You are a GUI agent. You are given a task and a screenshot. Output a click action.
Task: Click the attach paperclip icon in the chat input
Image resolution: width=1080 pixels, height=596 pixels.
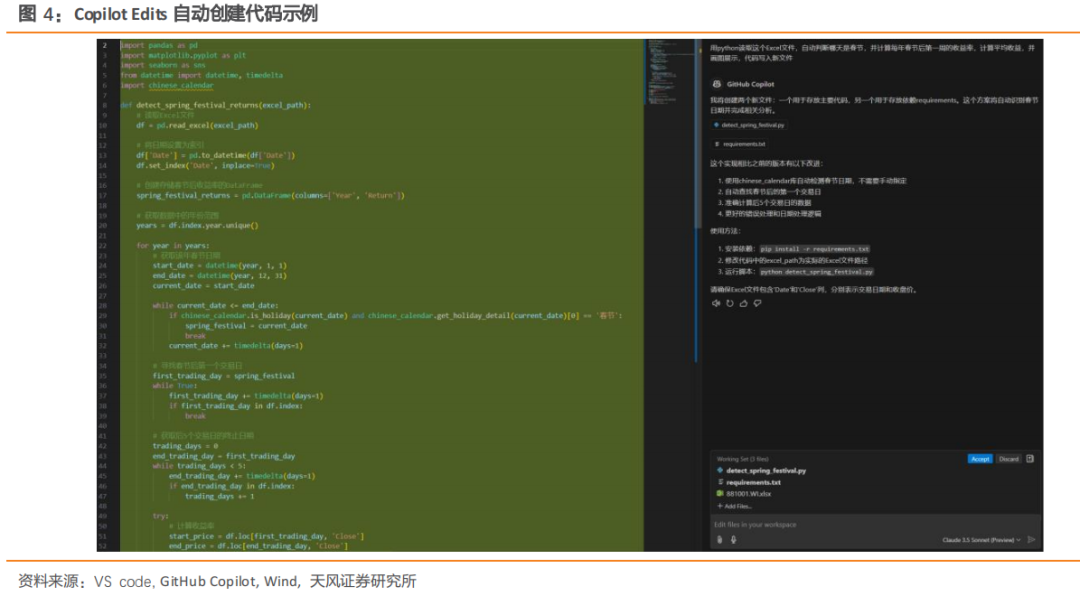pyautogui.click(x=720, y=540)
